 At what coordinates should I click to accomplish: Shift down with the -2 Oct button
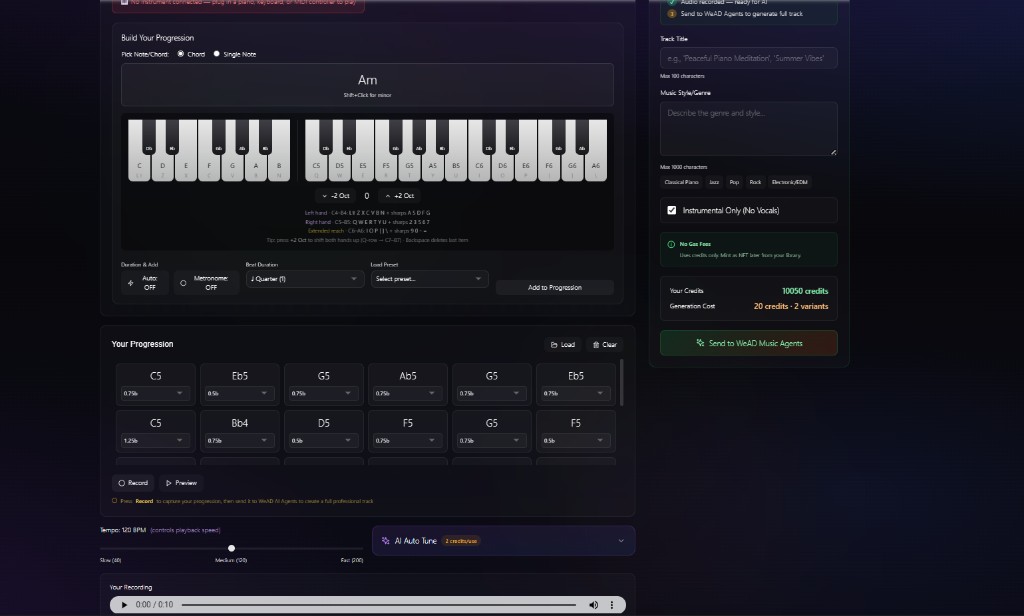[336, 196]
